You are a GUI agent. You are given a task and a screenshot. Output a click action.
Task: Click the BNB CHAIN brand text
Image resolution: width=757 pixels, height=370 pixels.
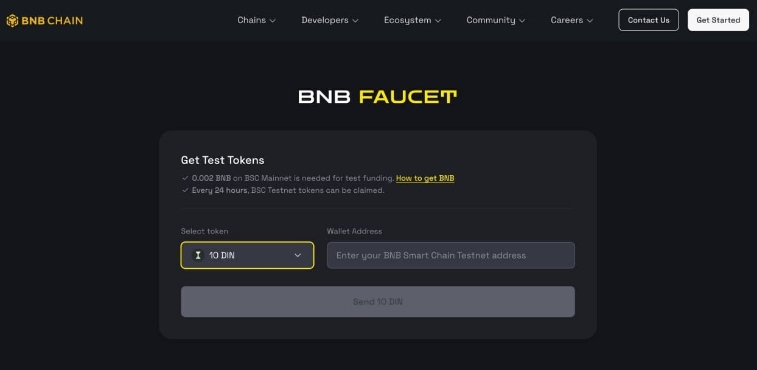[x=52, y=21]
